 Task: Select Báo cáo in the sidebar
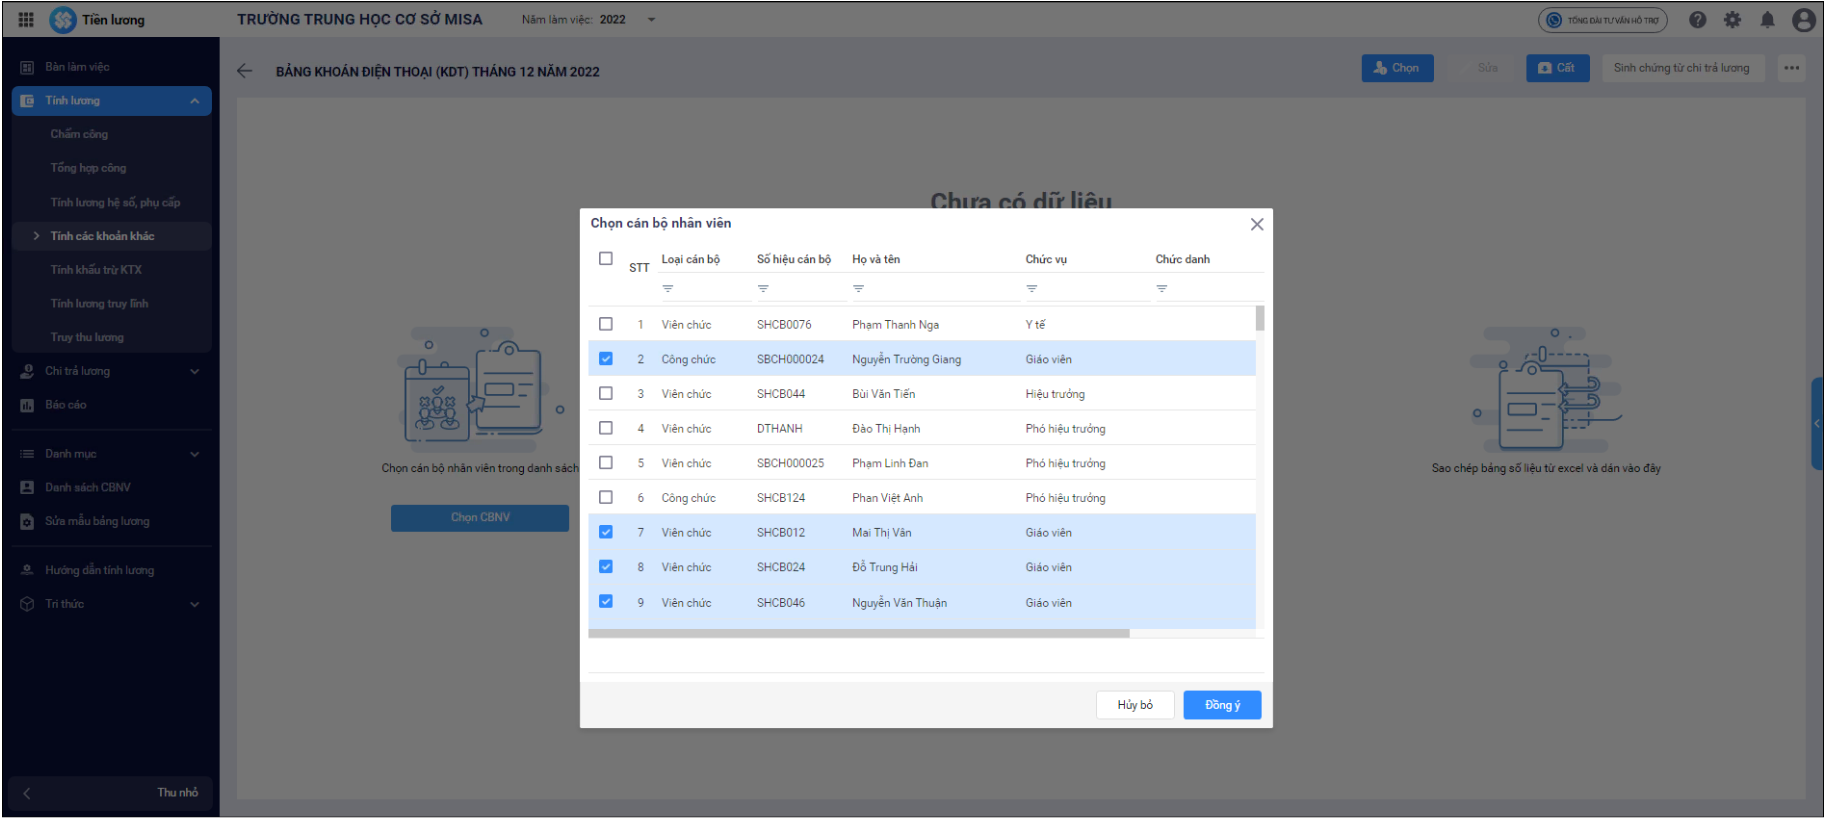pos(66,405)
